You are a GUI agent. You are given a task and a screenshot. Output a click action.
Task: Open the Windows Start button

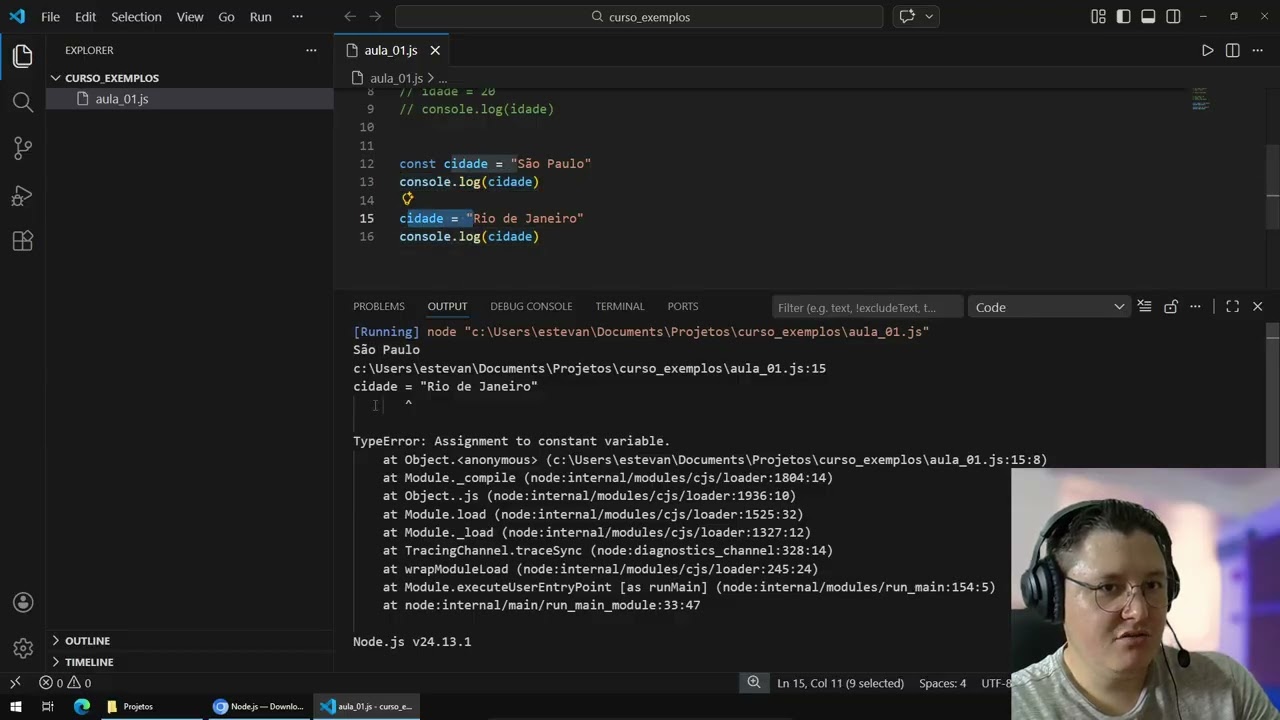pos(15,707)
